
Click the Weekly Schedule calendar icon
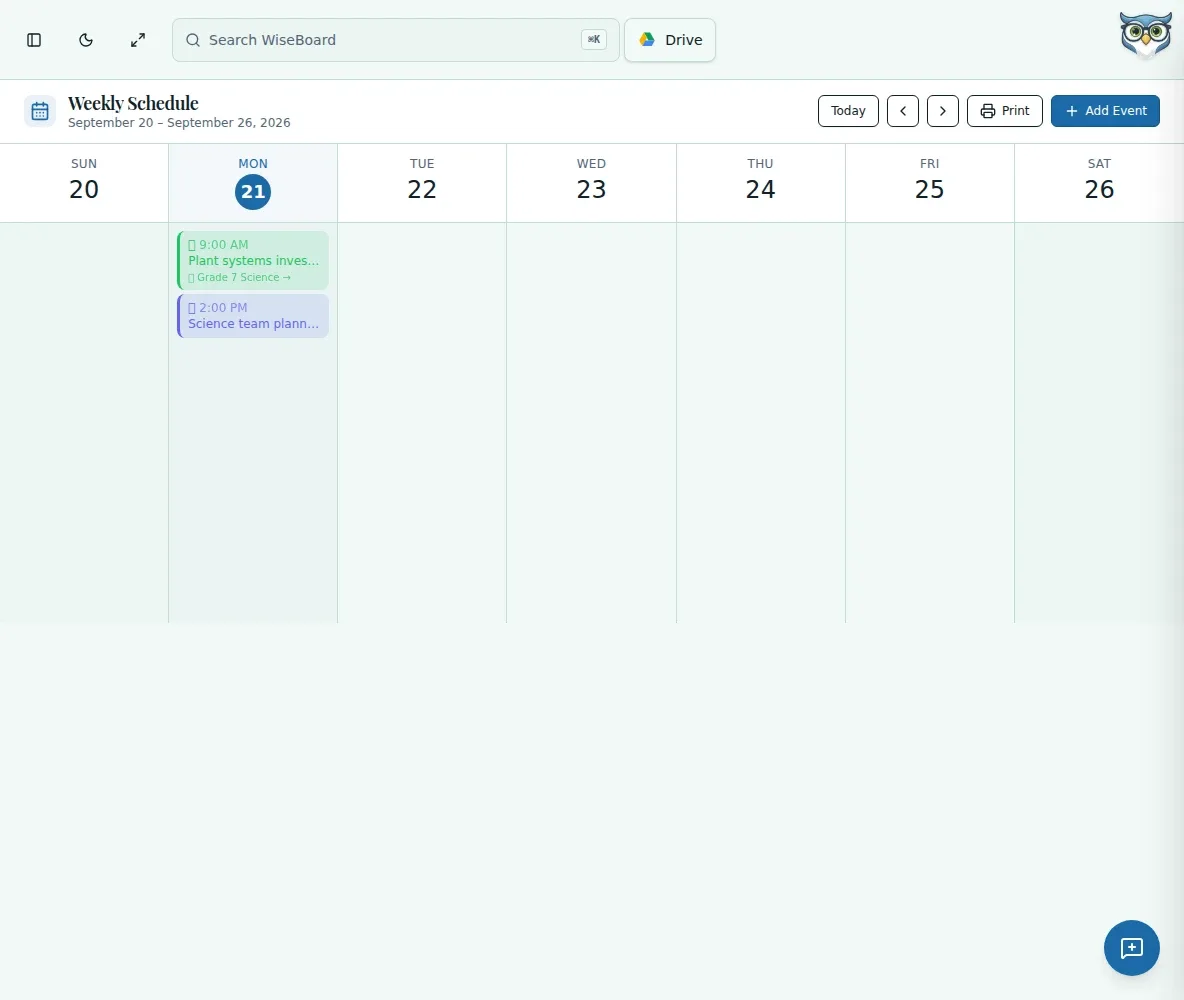point(40,111)
